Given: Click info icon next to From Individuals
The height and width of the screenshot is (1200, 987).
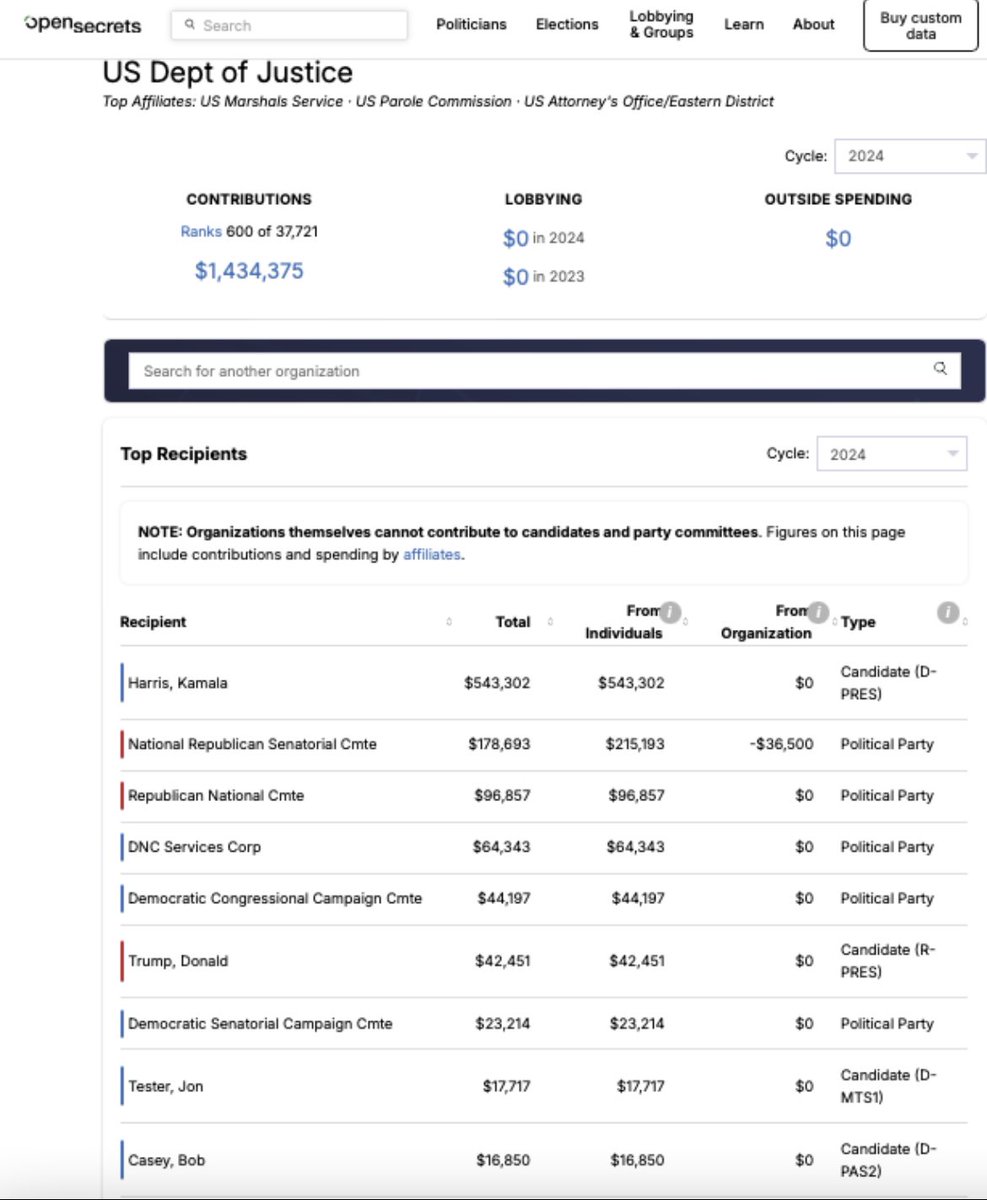Looking at the screenshot, I should [670, 612].
